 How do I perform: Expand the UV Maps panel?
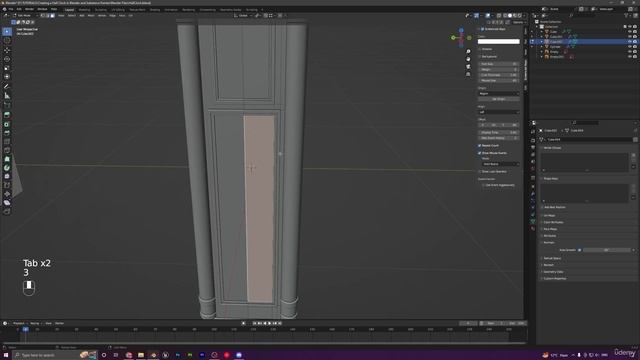pyautogui.click(x=549, y=215)
